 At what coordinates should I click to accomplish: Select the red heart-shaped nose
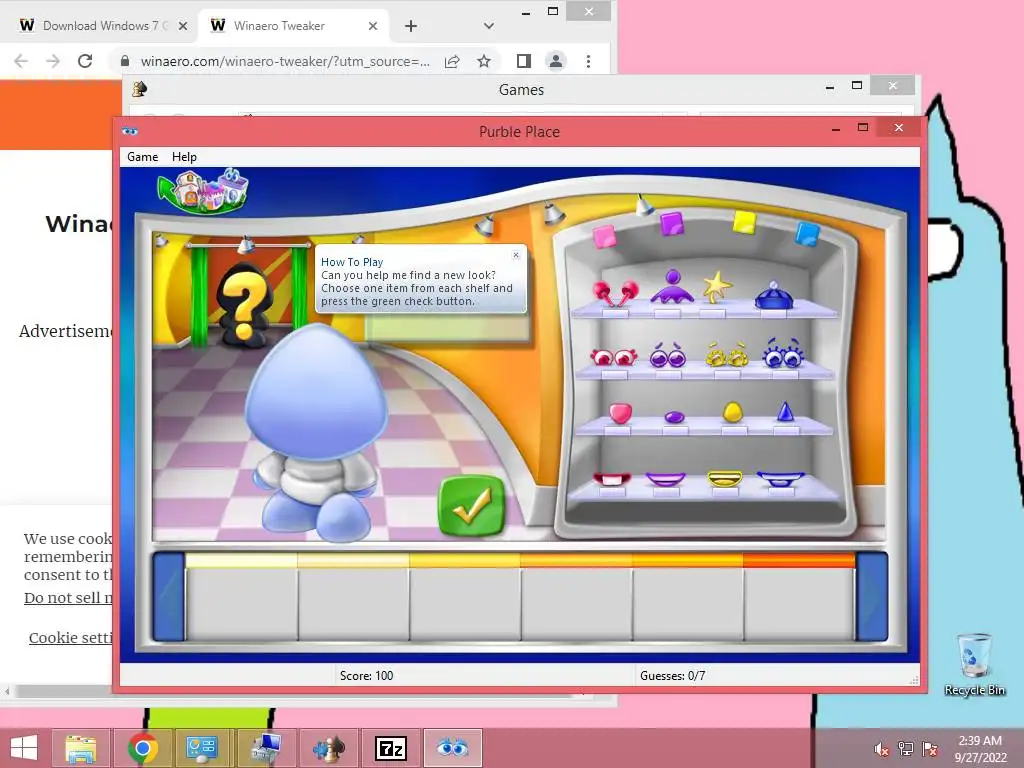click(620, 413)
